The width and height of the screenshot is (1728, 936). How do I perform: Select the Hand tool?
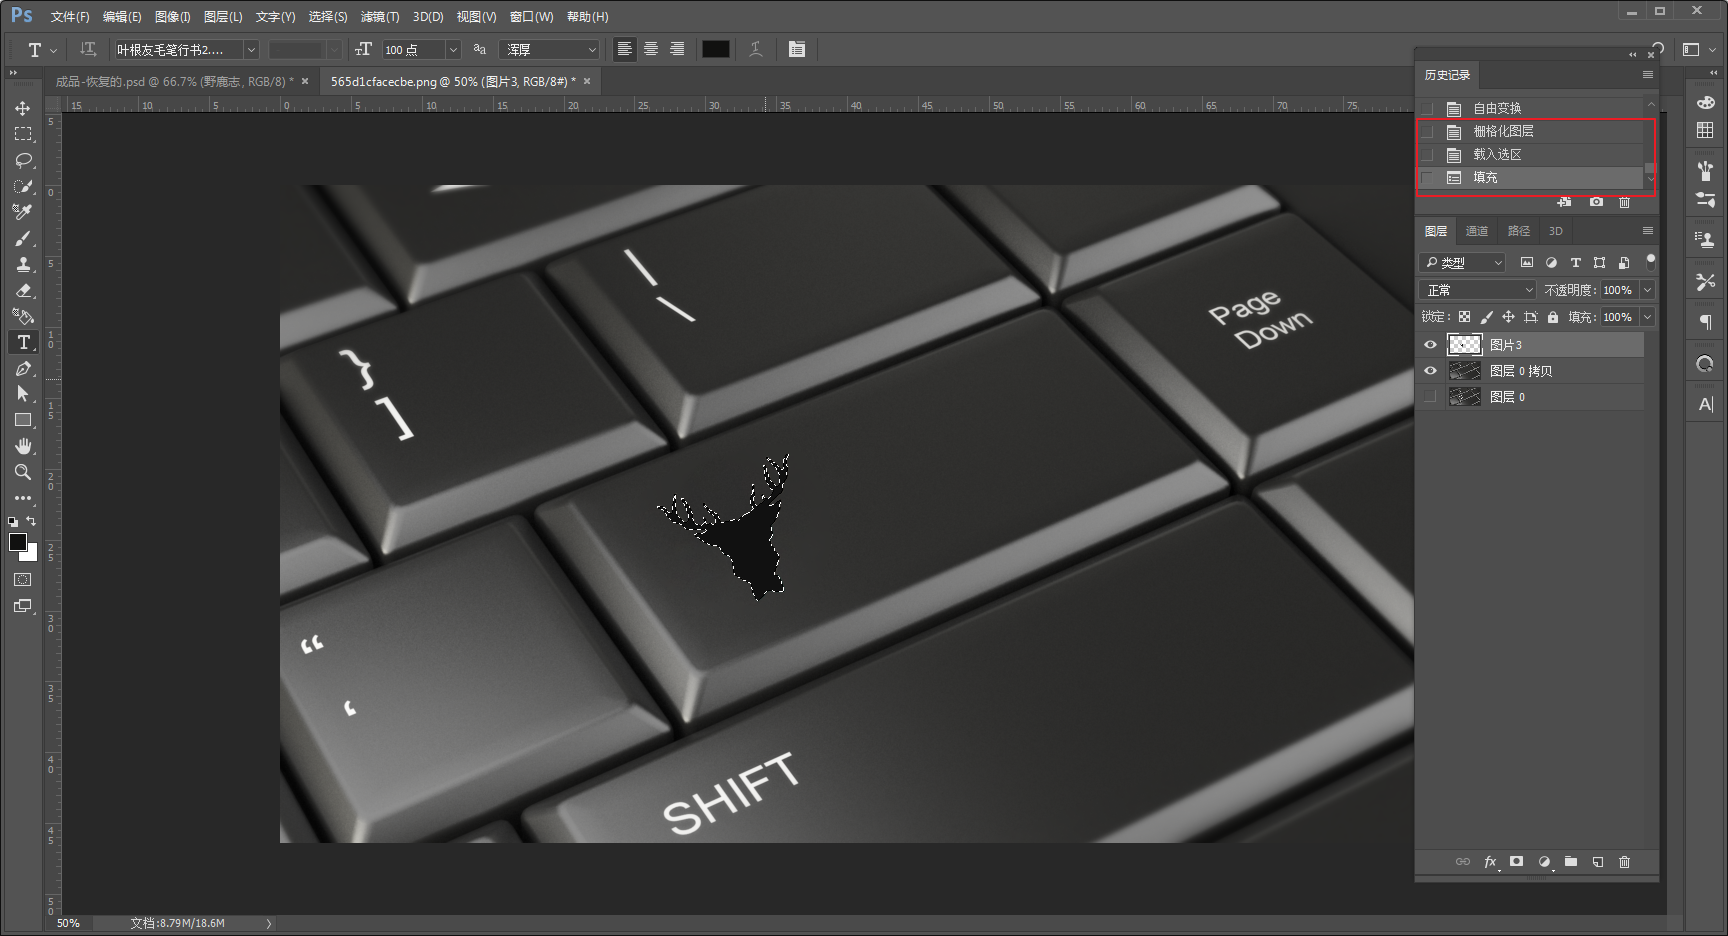coord(23,446)
